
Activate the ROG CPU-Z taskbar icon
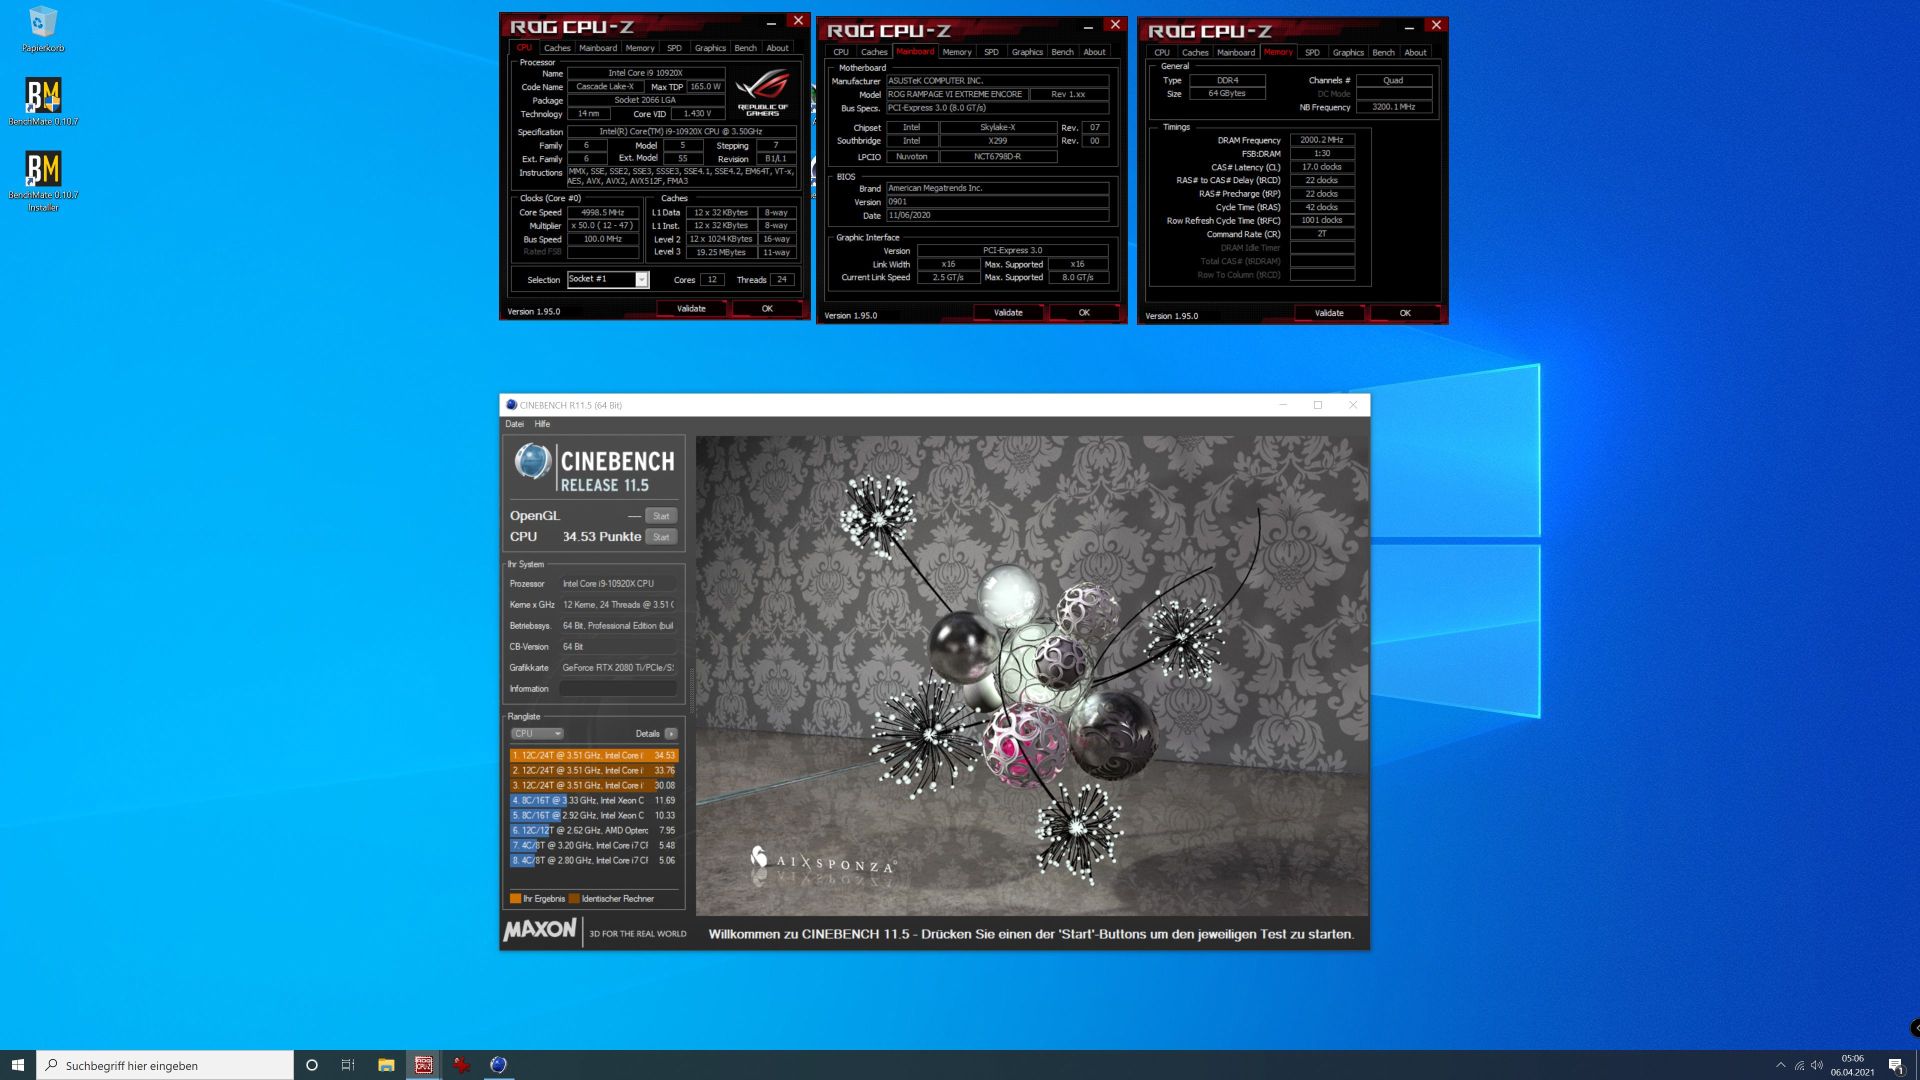(x=424, y=1065)
